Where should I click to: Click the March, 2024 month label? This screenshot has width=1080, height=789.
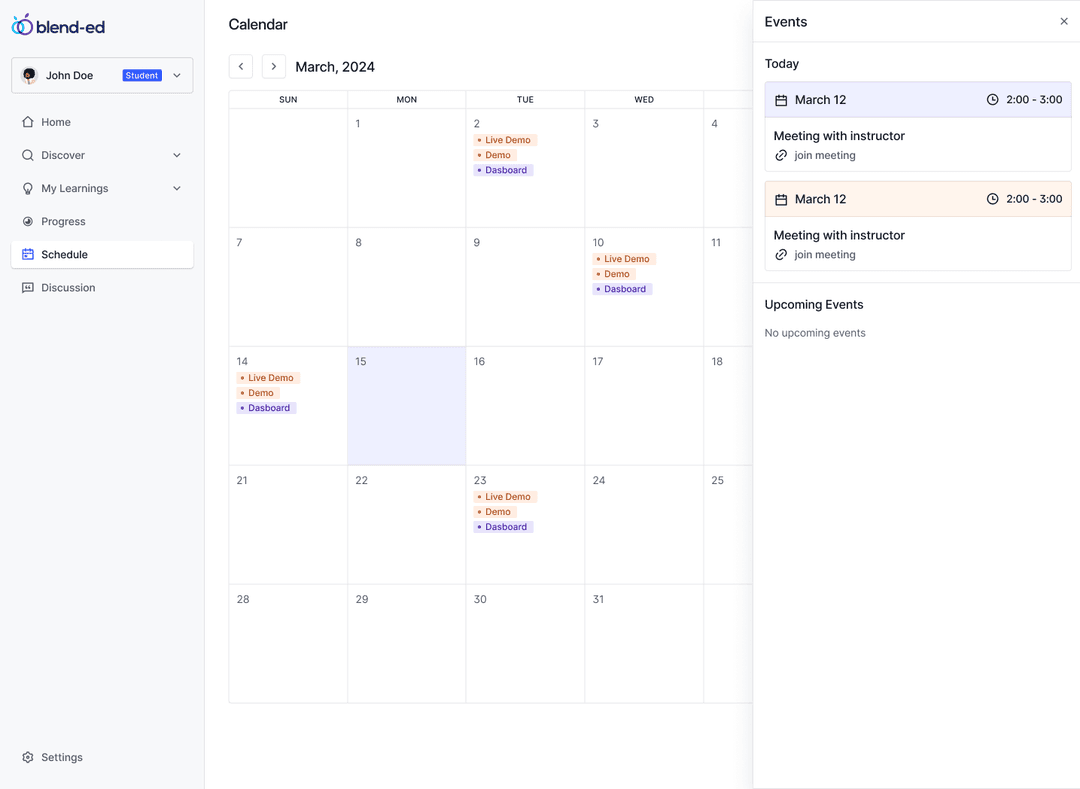tap(335, 67)
